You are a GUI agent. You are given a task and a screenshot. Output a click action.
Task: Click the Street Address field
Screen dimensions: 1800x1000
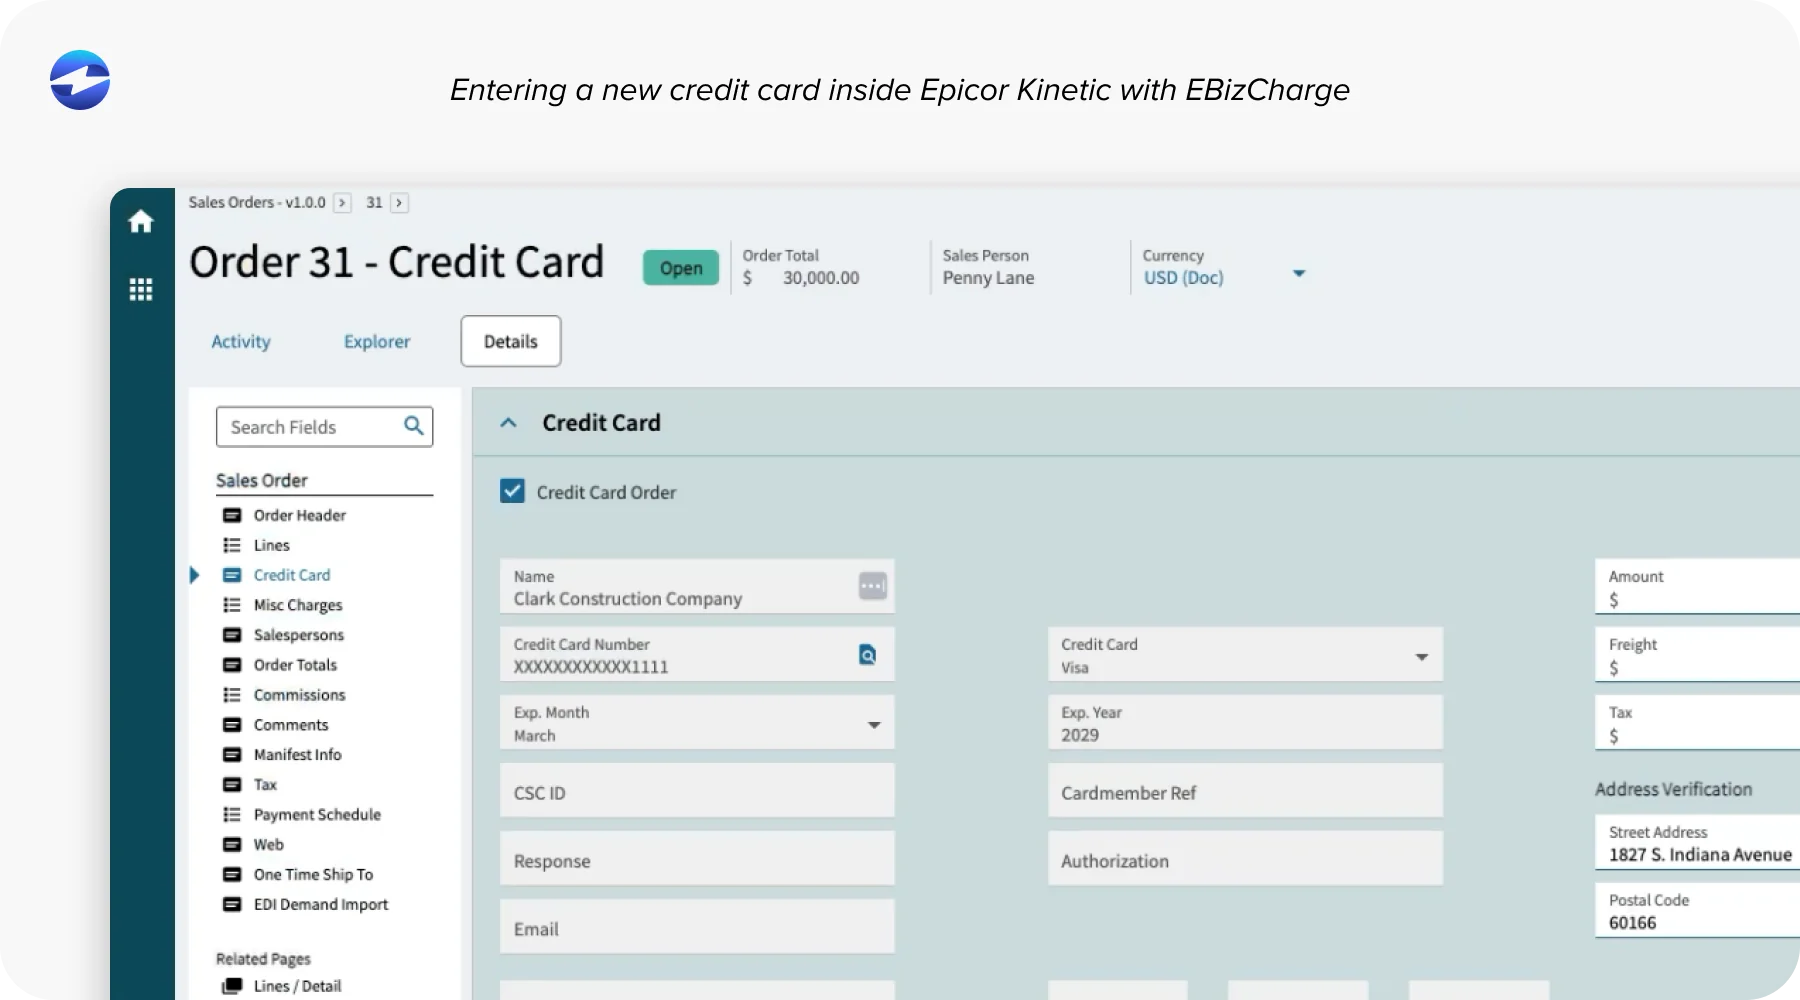click(x=1697, y=843)
